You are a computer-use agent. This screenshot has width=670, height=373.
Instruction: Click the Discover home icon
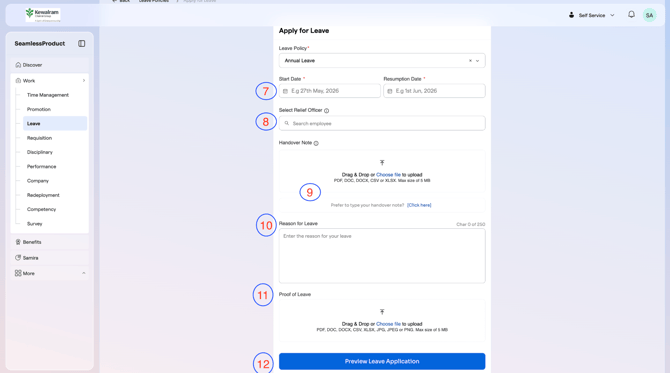18,65
